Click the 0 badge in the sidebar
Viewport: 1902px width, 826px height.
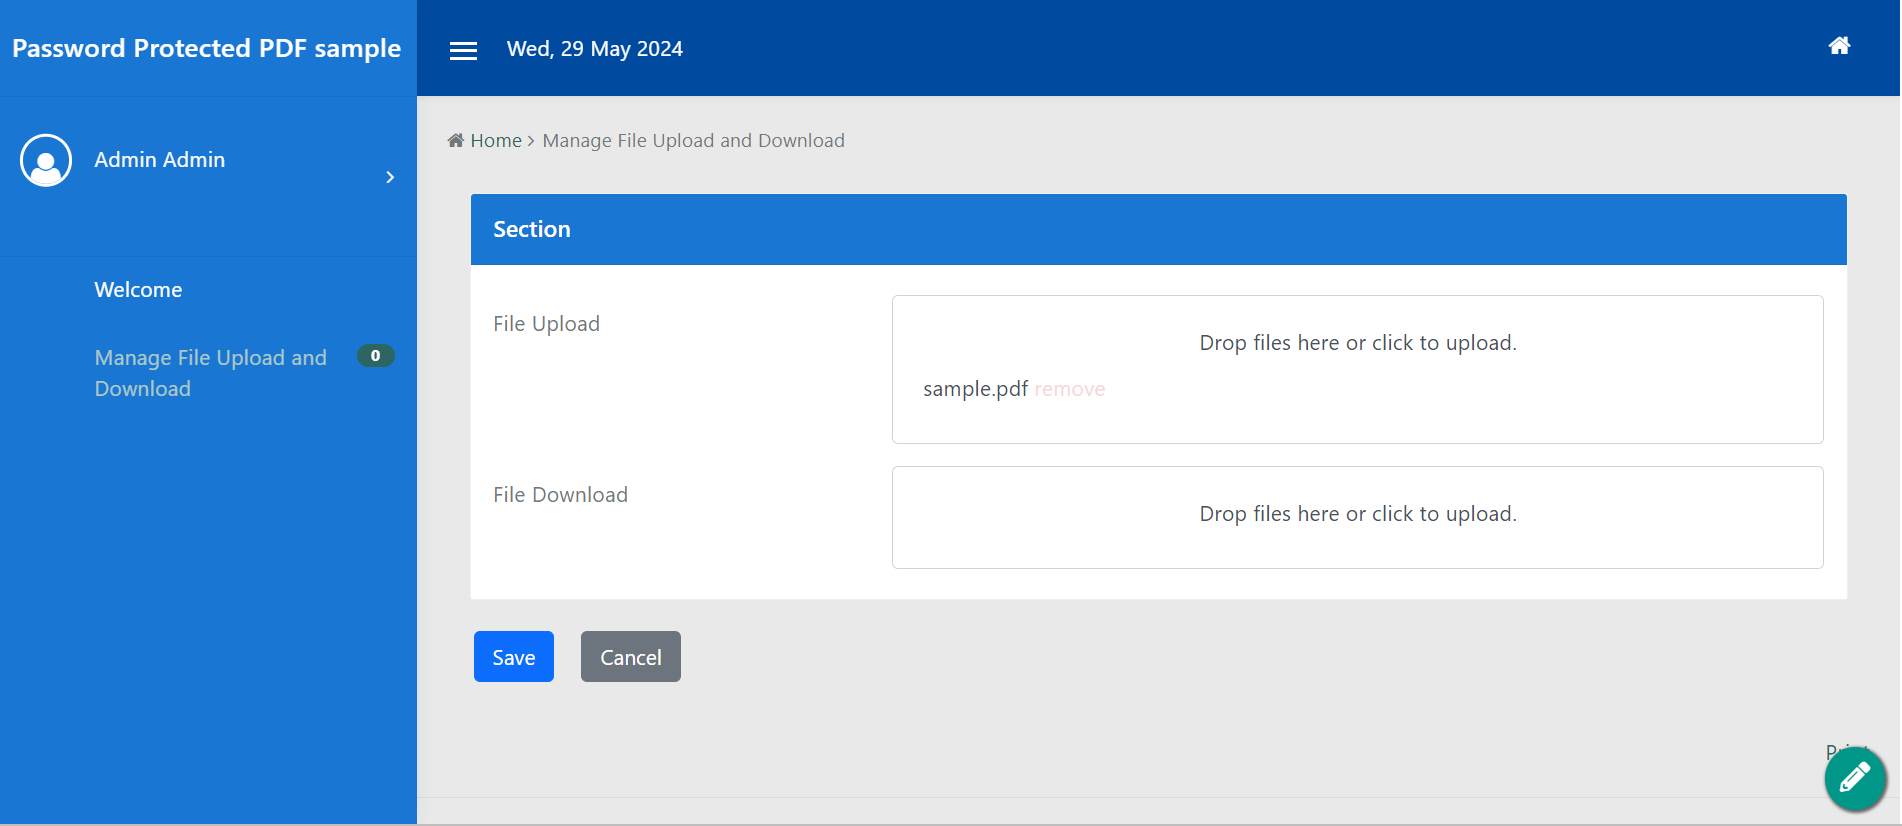tap(376, 356)
